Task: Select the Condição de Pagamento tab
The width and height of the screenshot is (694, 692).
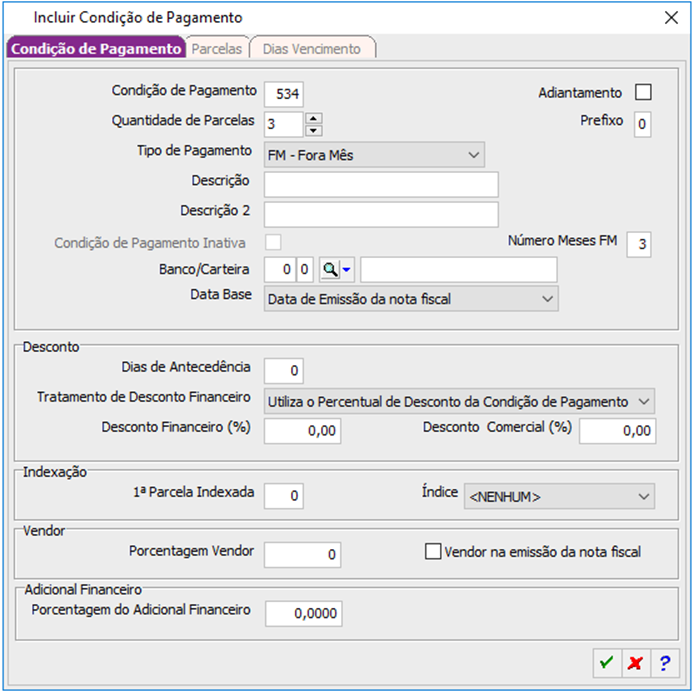Action: (96, 48)
